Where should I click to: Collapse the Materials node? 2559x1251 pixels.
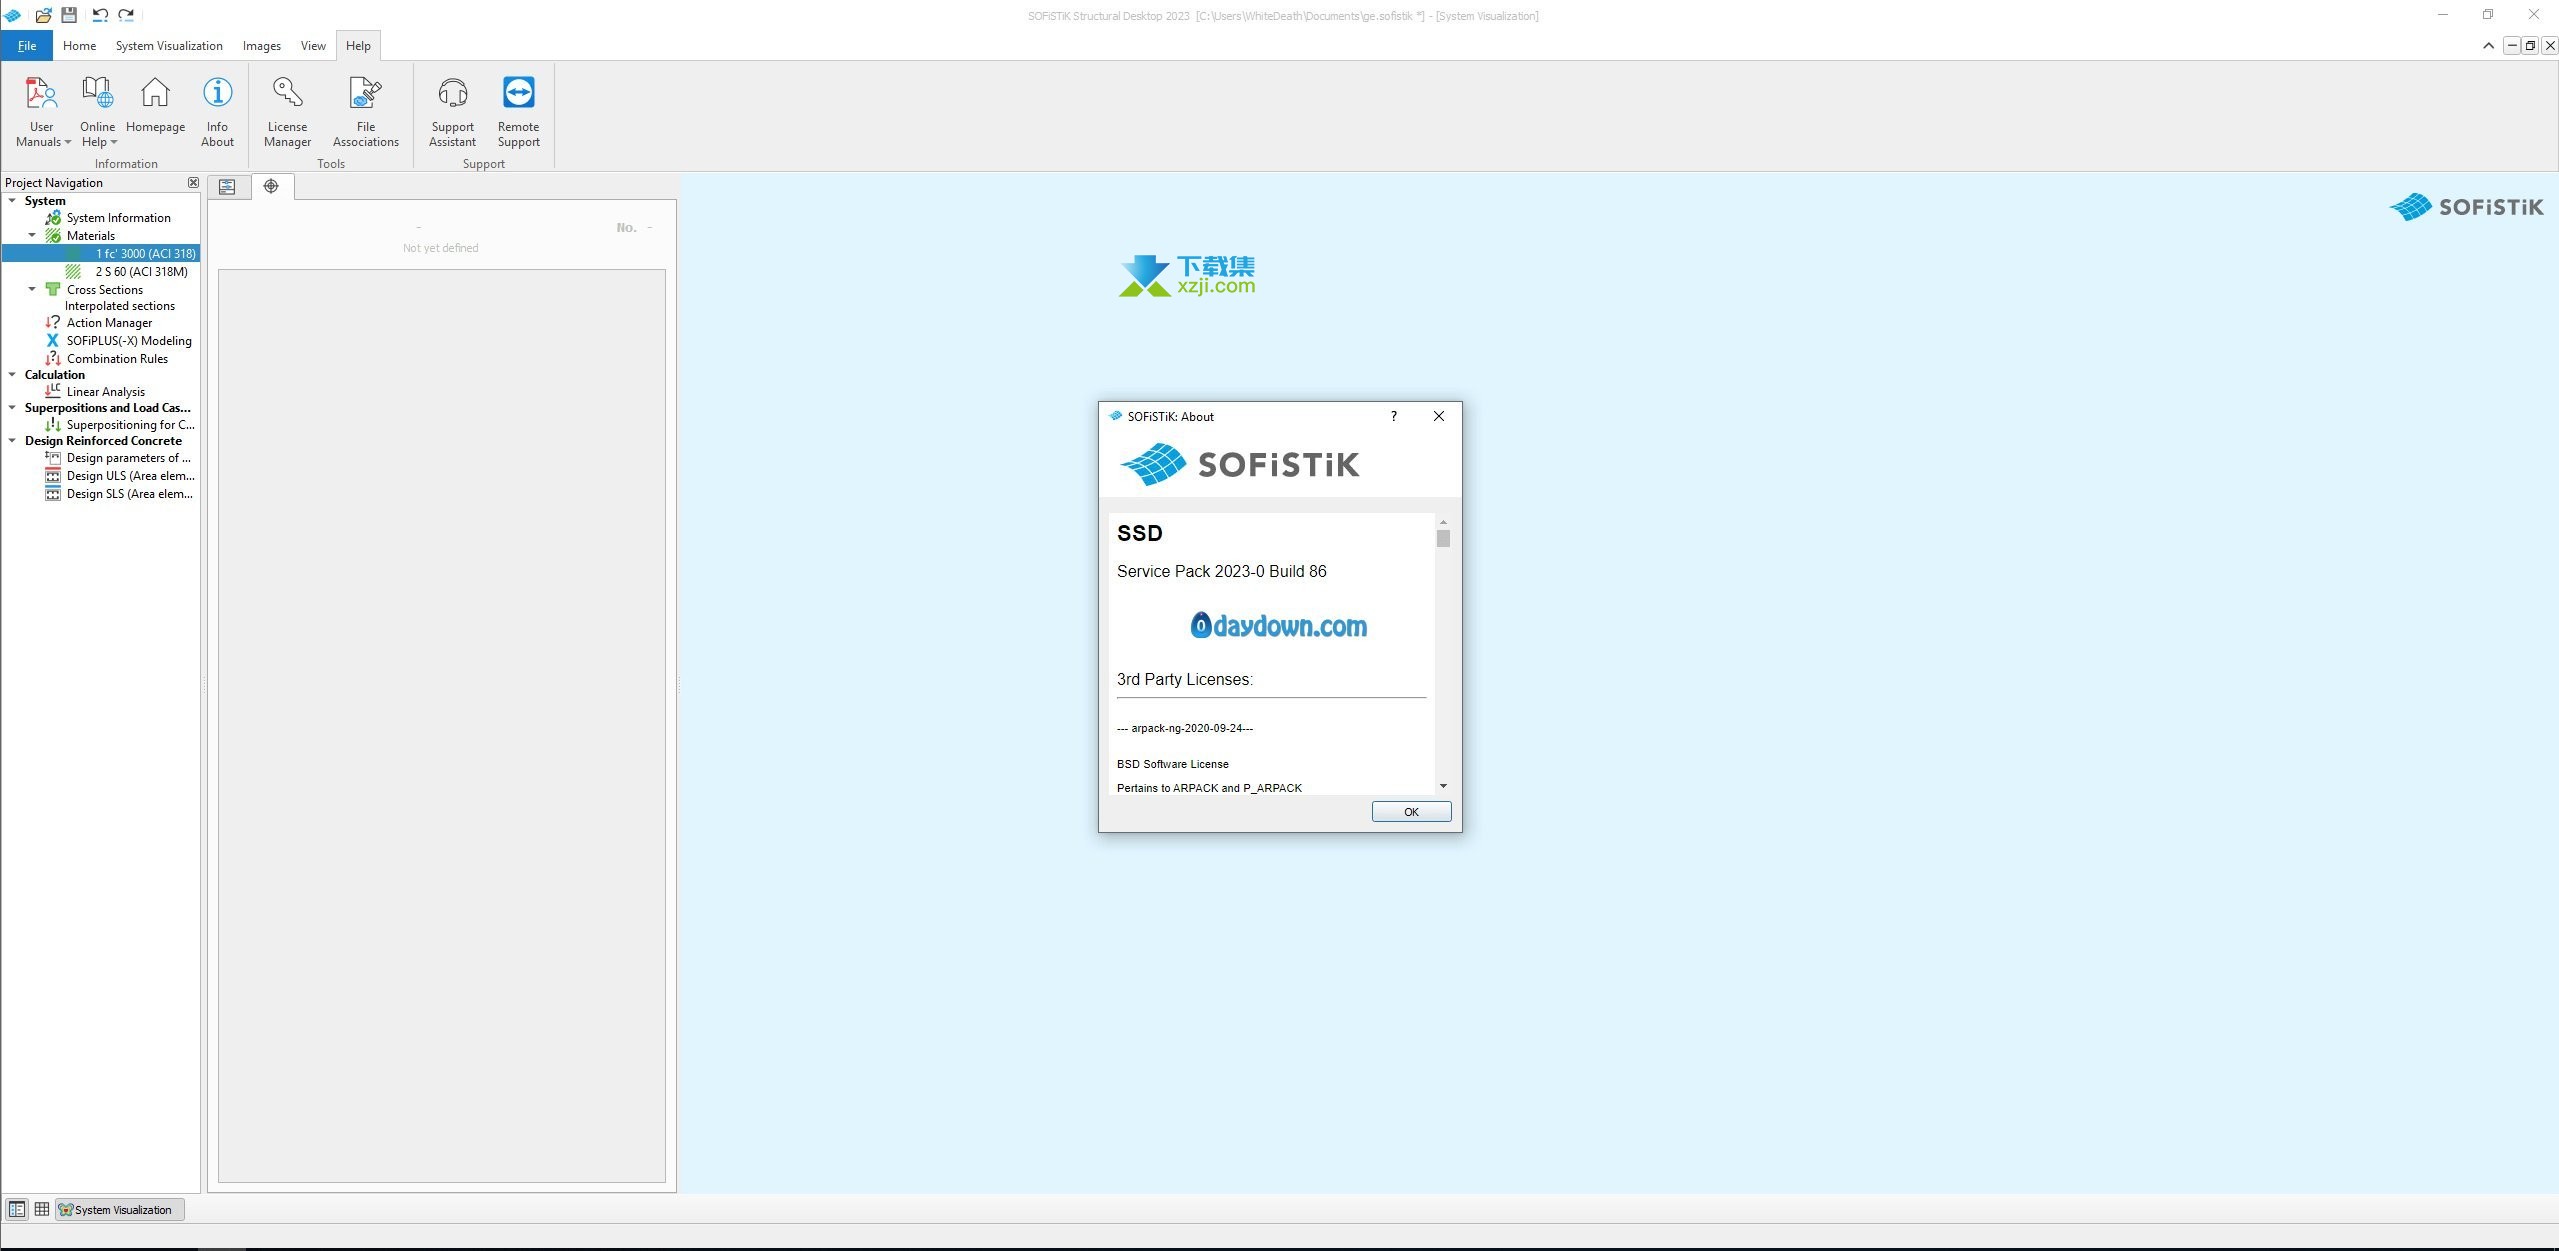coord(32,236)
